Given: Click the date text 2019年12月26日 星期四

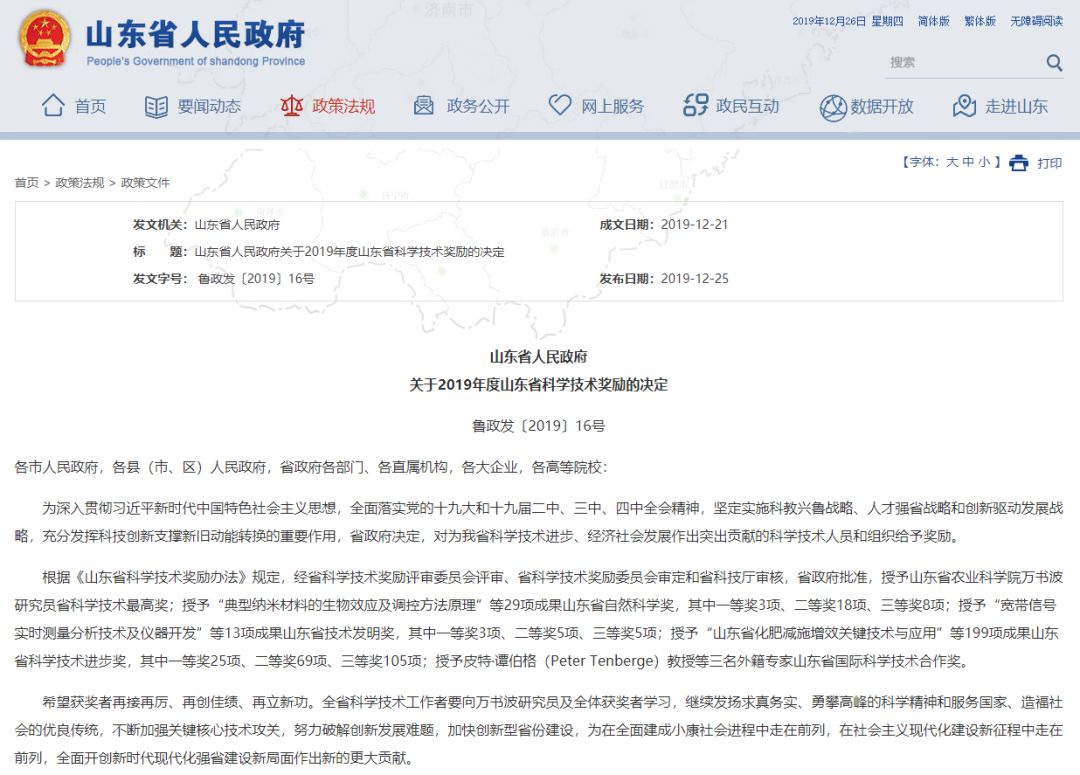Looking at the screenshot, I should tap(848, 21).
